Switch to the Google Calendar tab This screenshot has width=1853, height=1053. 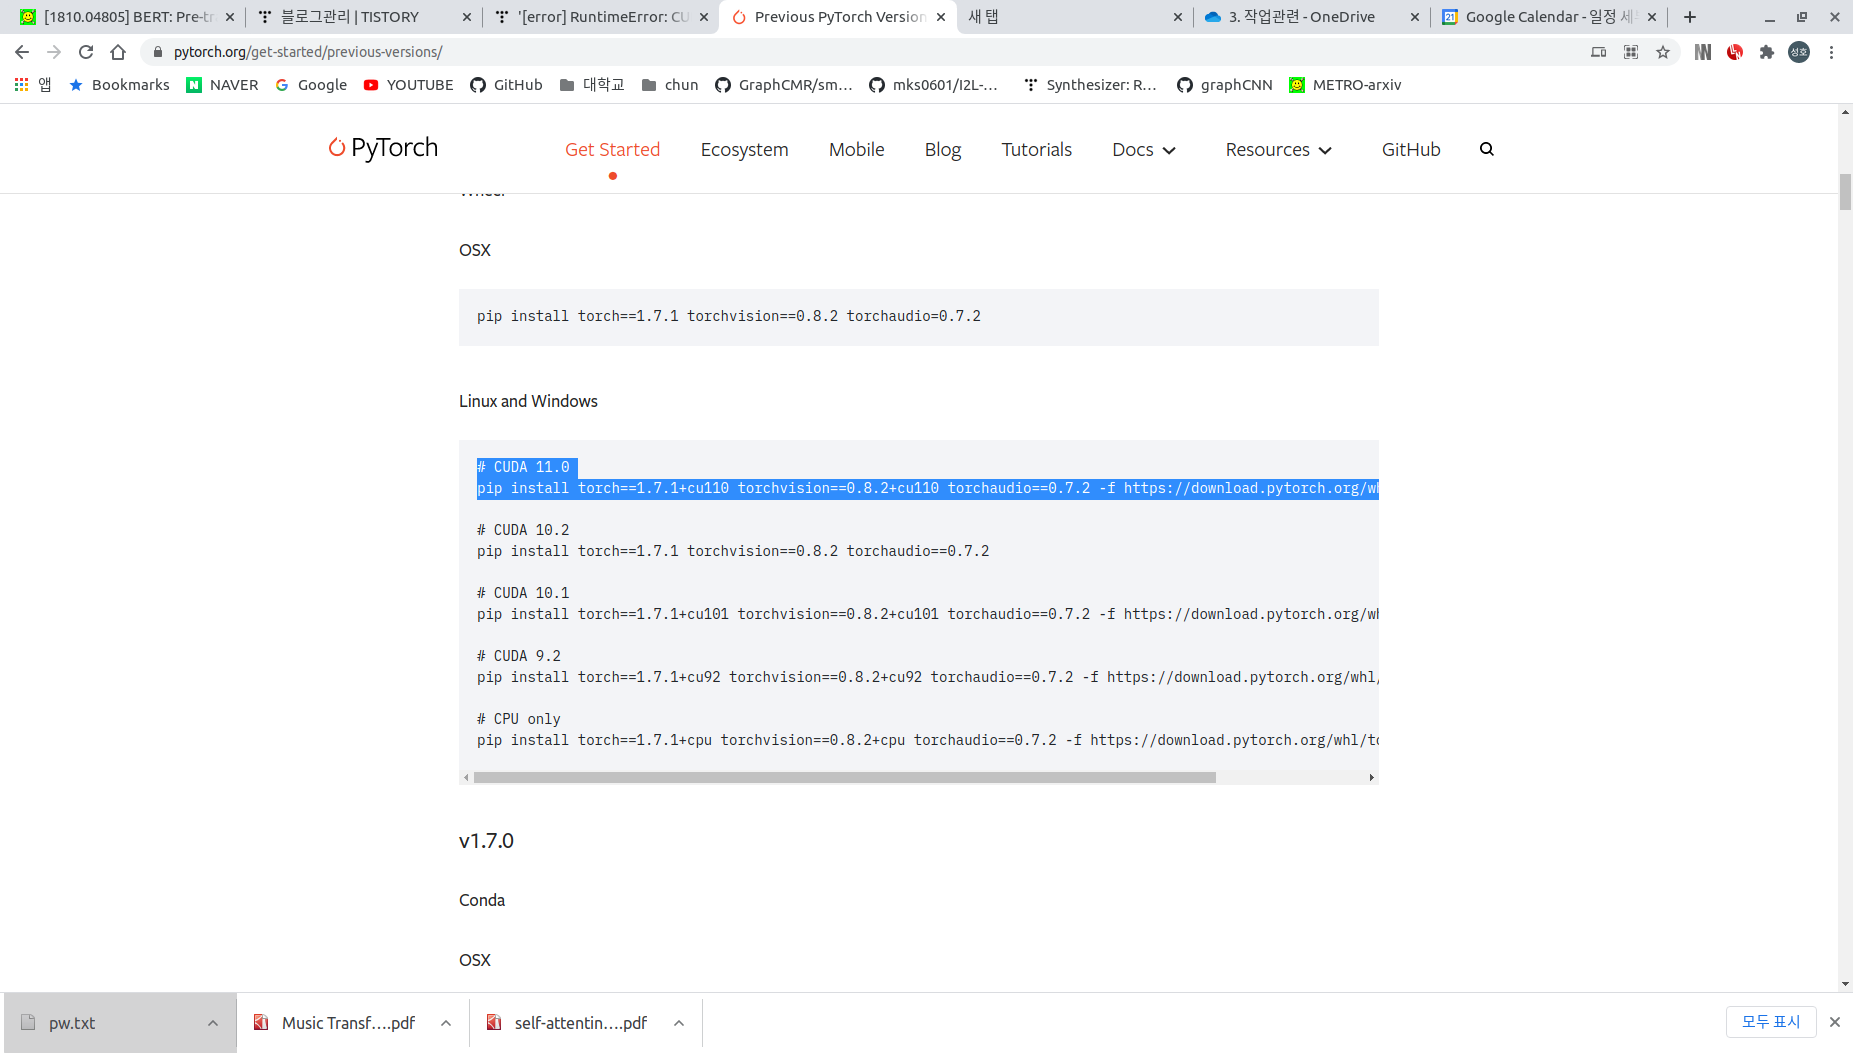[x=1548, y=17]
